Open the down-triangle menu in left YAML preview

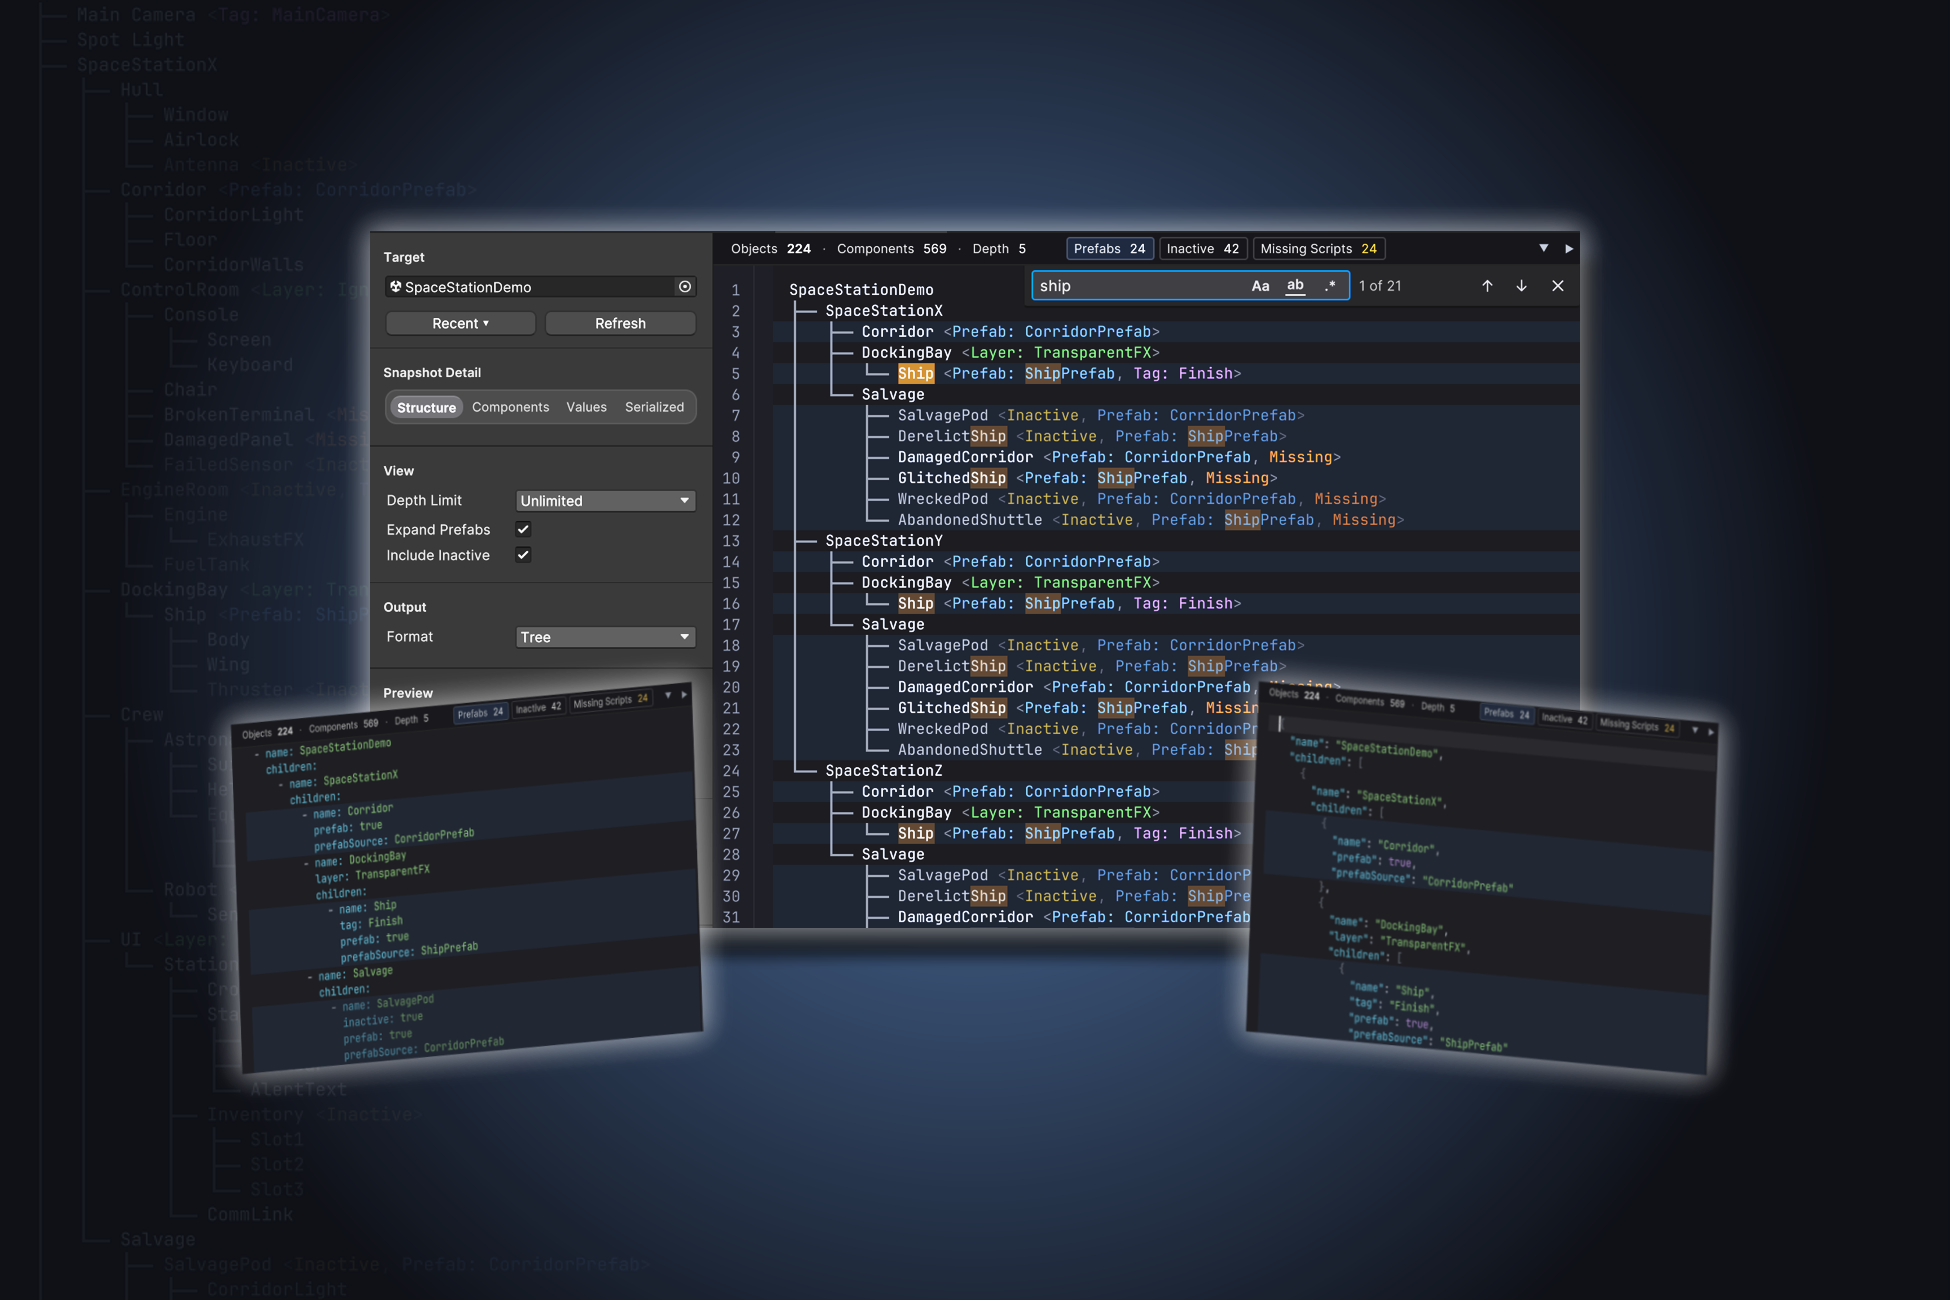[668, 696]
